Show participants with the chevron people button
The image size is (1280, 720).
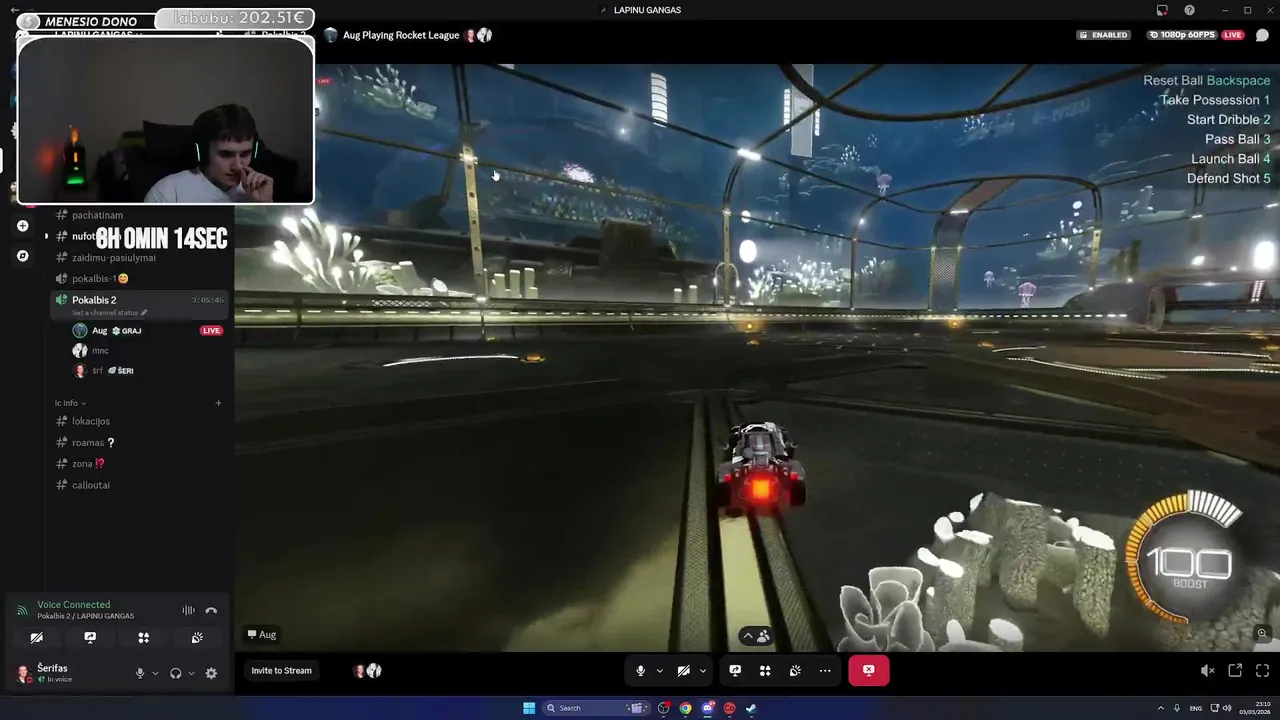point(756,636)
